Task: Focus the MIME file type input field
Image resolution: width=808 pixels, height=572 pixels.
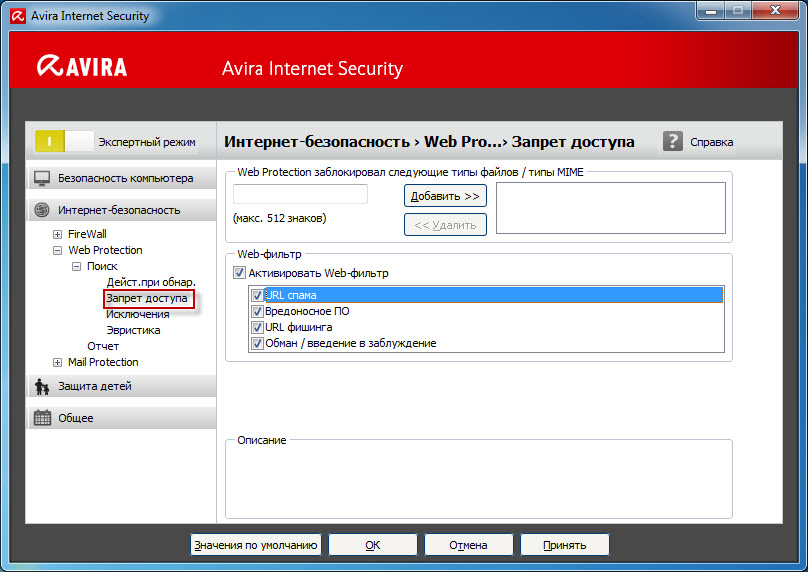Action: click(300, 194)
